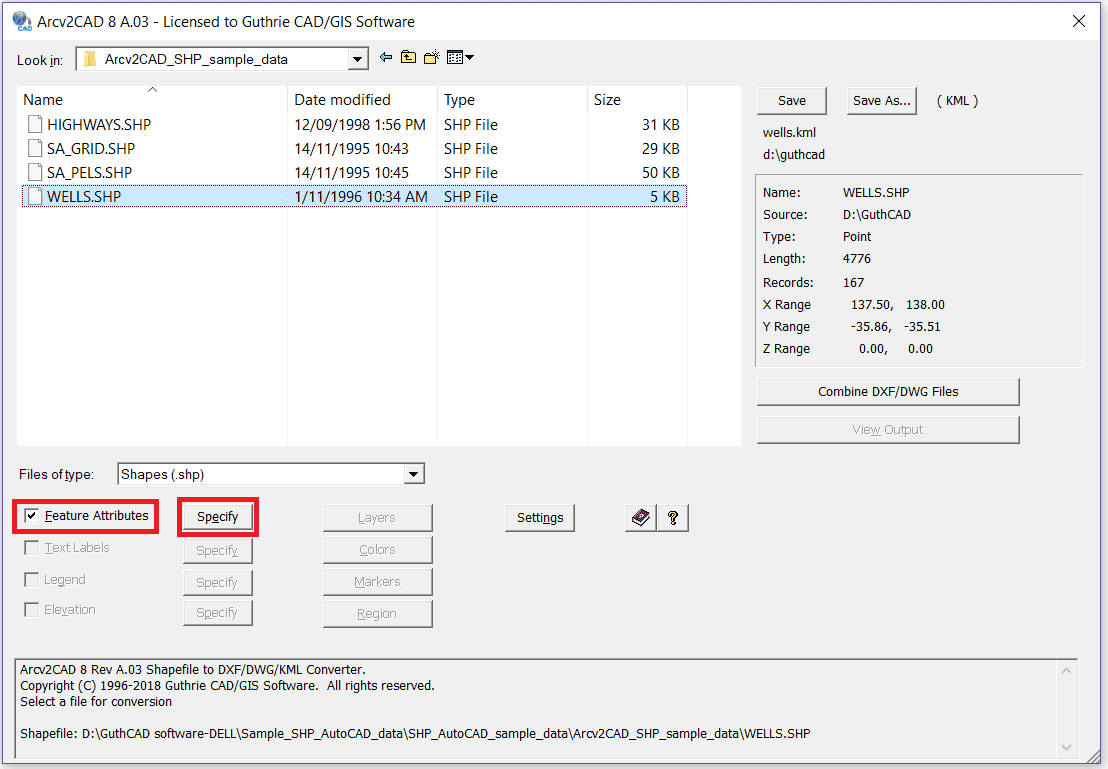Select the SA_PELS.SHP file name

(90, 172)
